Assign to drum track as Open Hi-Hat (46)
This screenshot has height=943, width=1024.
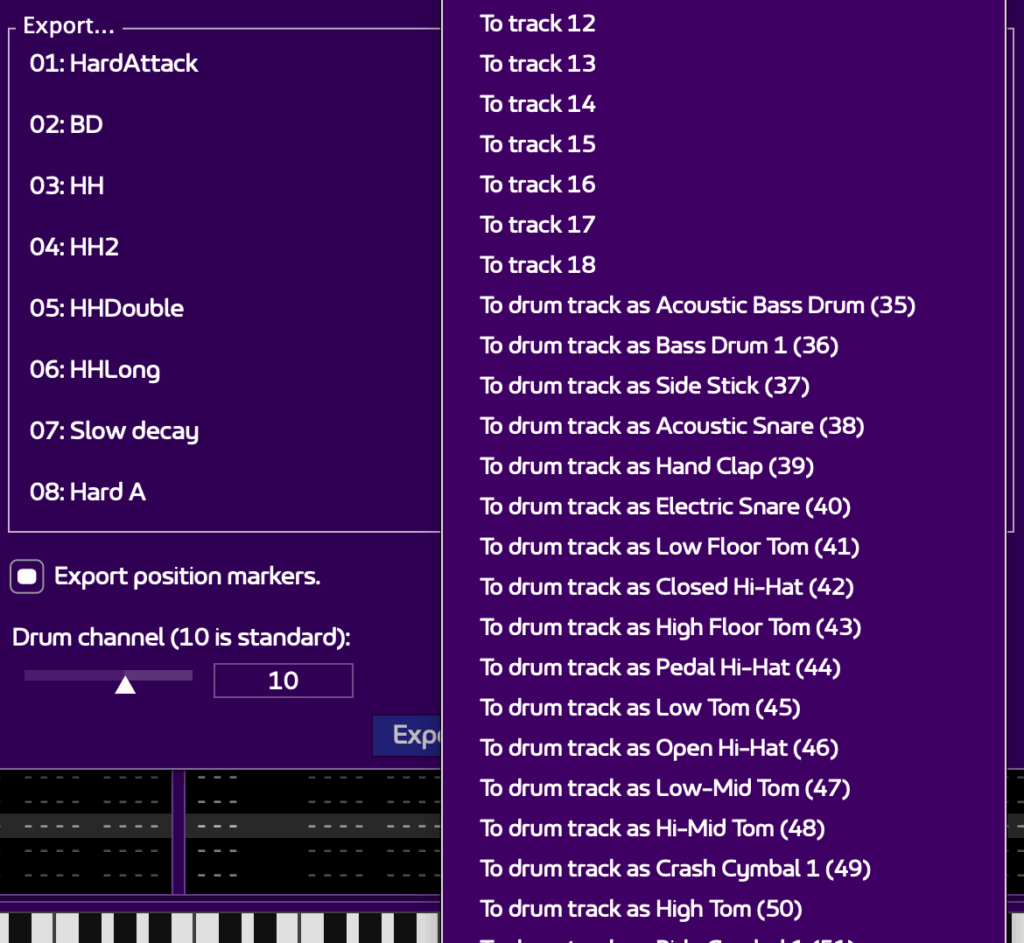[659, 748]
